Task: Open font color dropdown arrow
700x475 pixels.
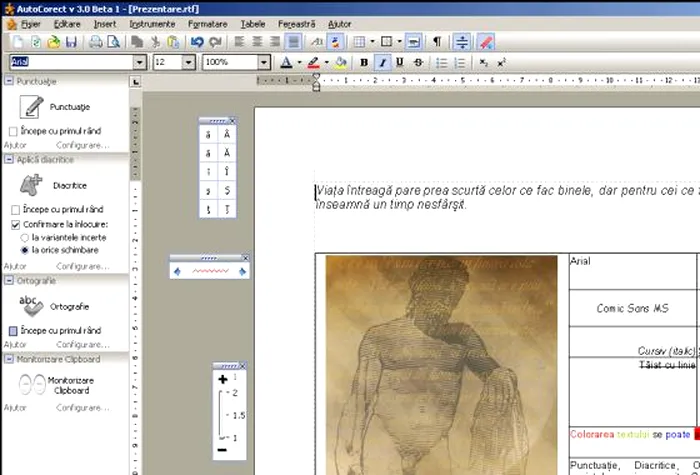Action: (299, 62)
